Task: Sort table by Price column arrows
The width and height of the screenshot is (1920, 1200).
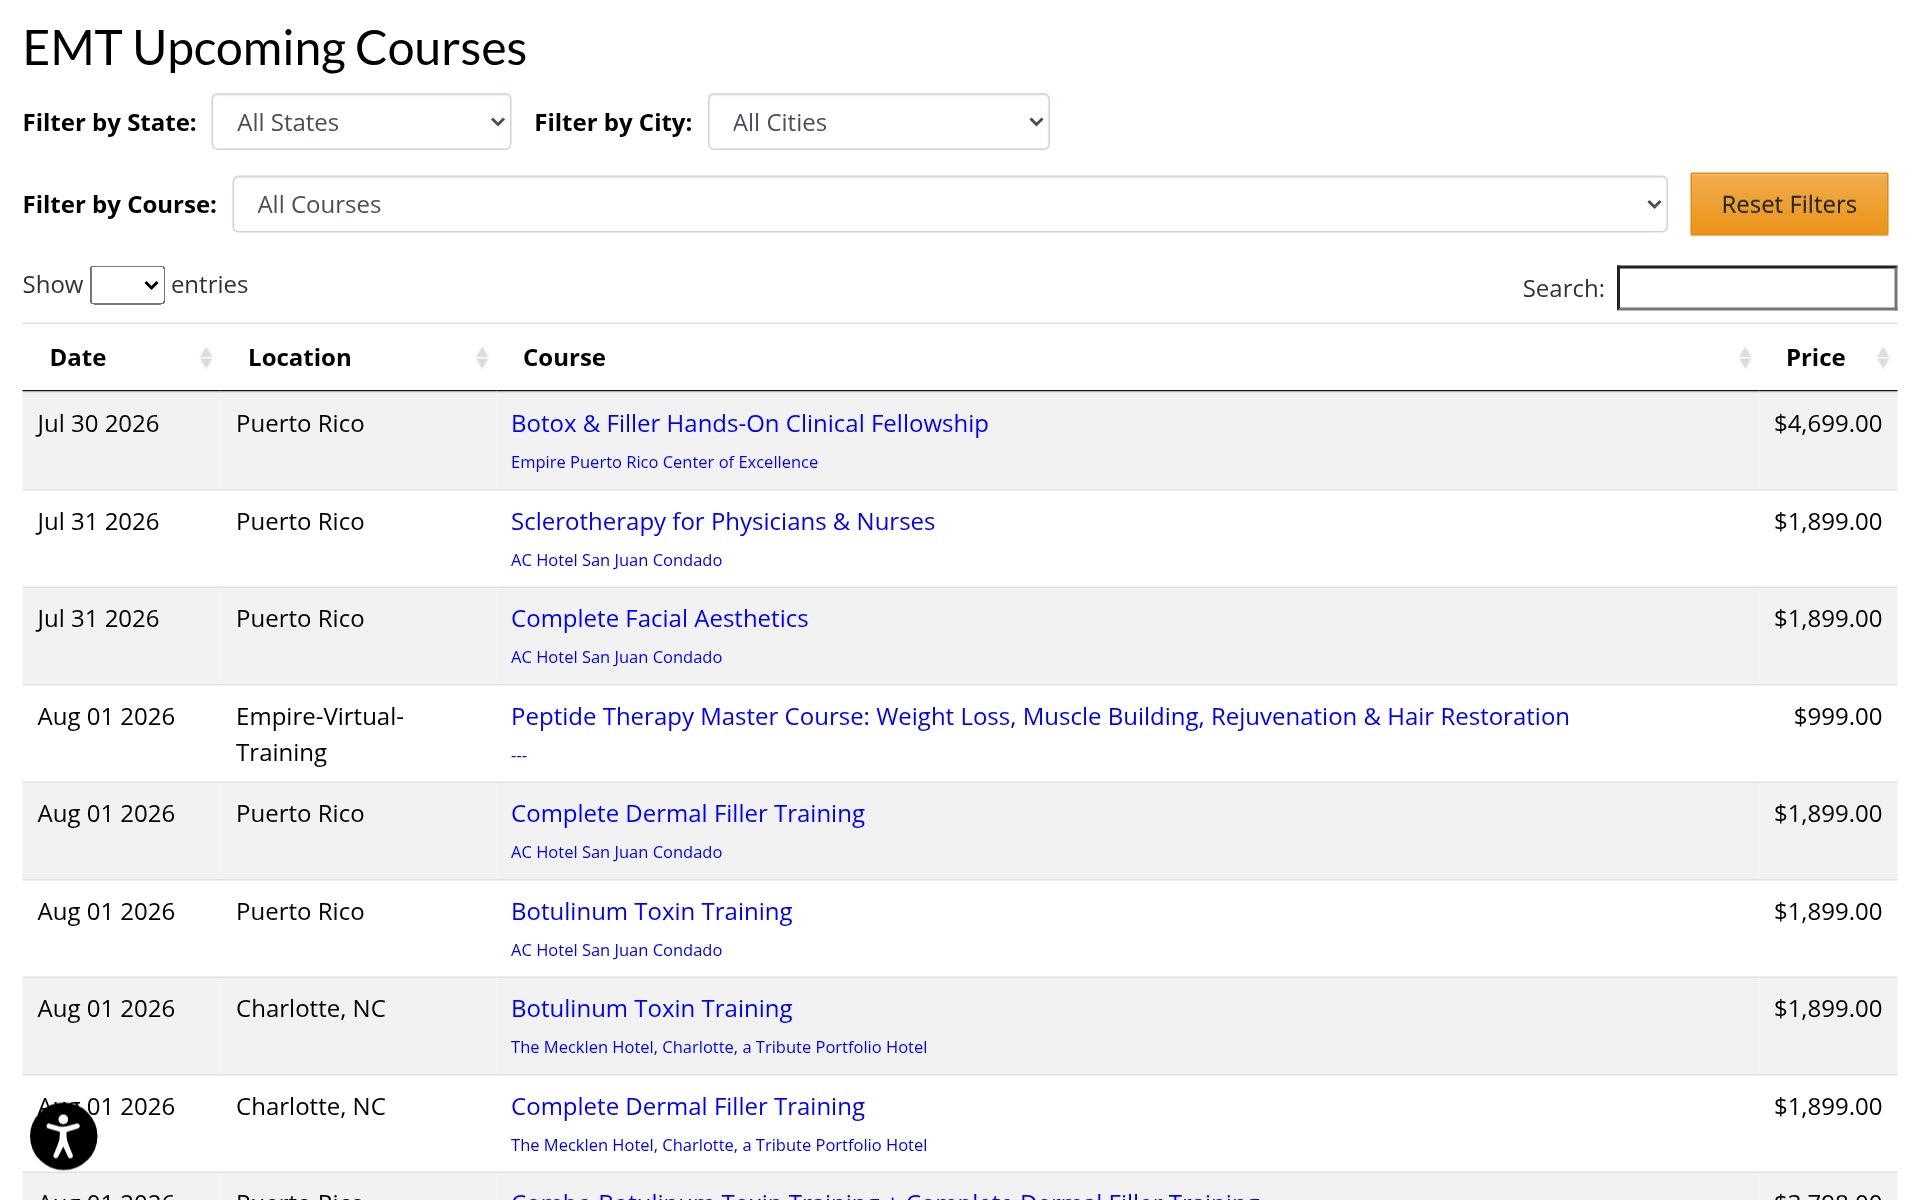Action: [1883, 358]
